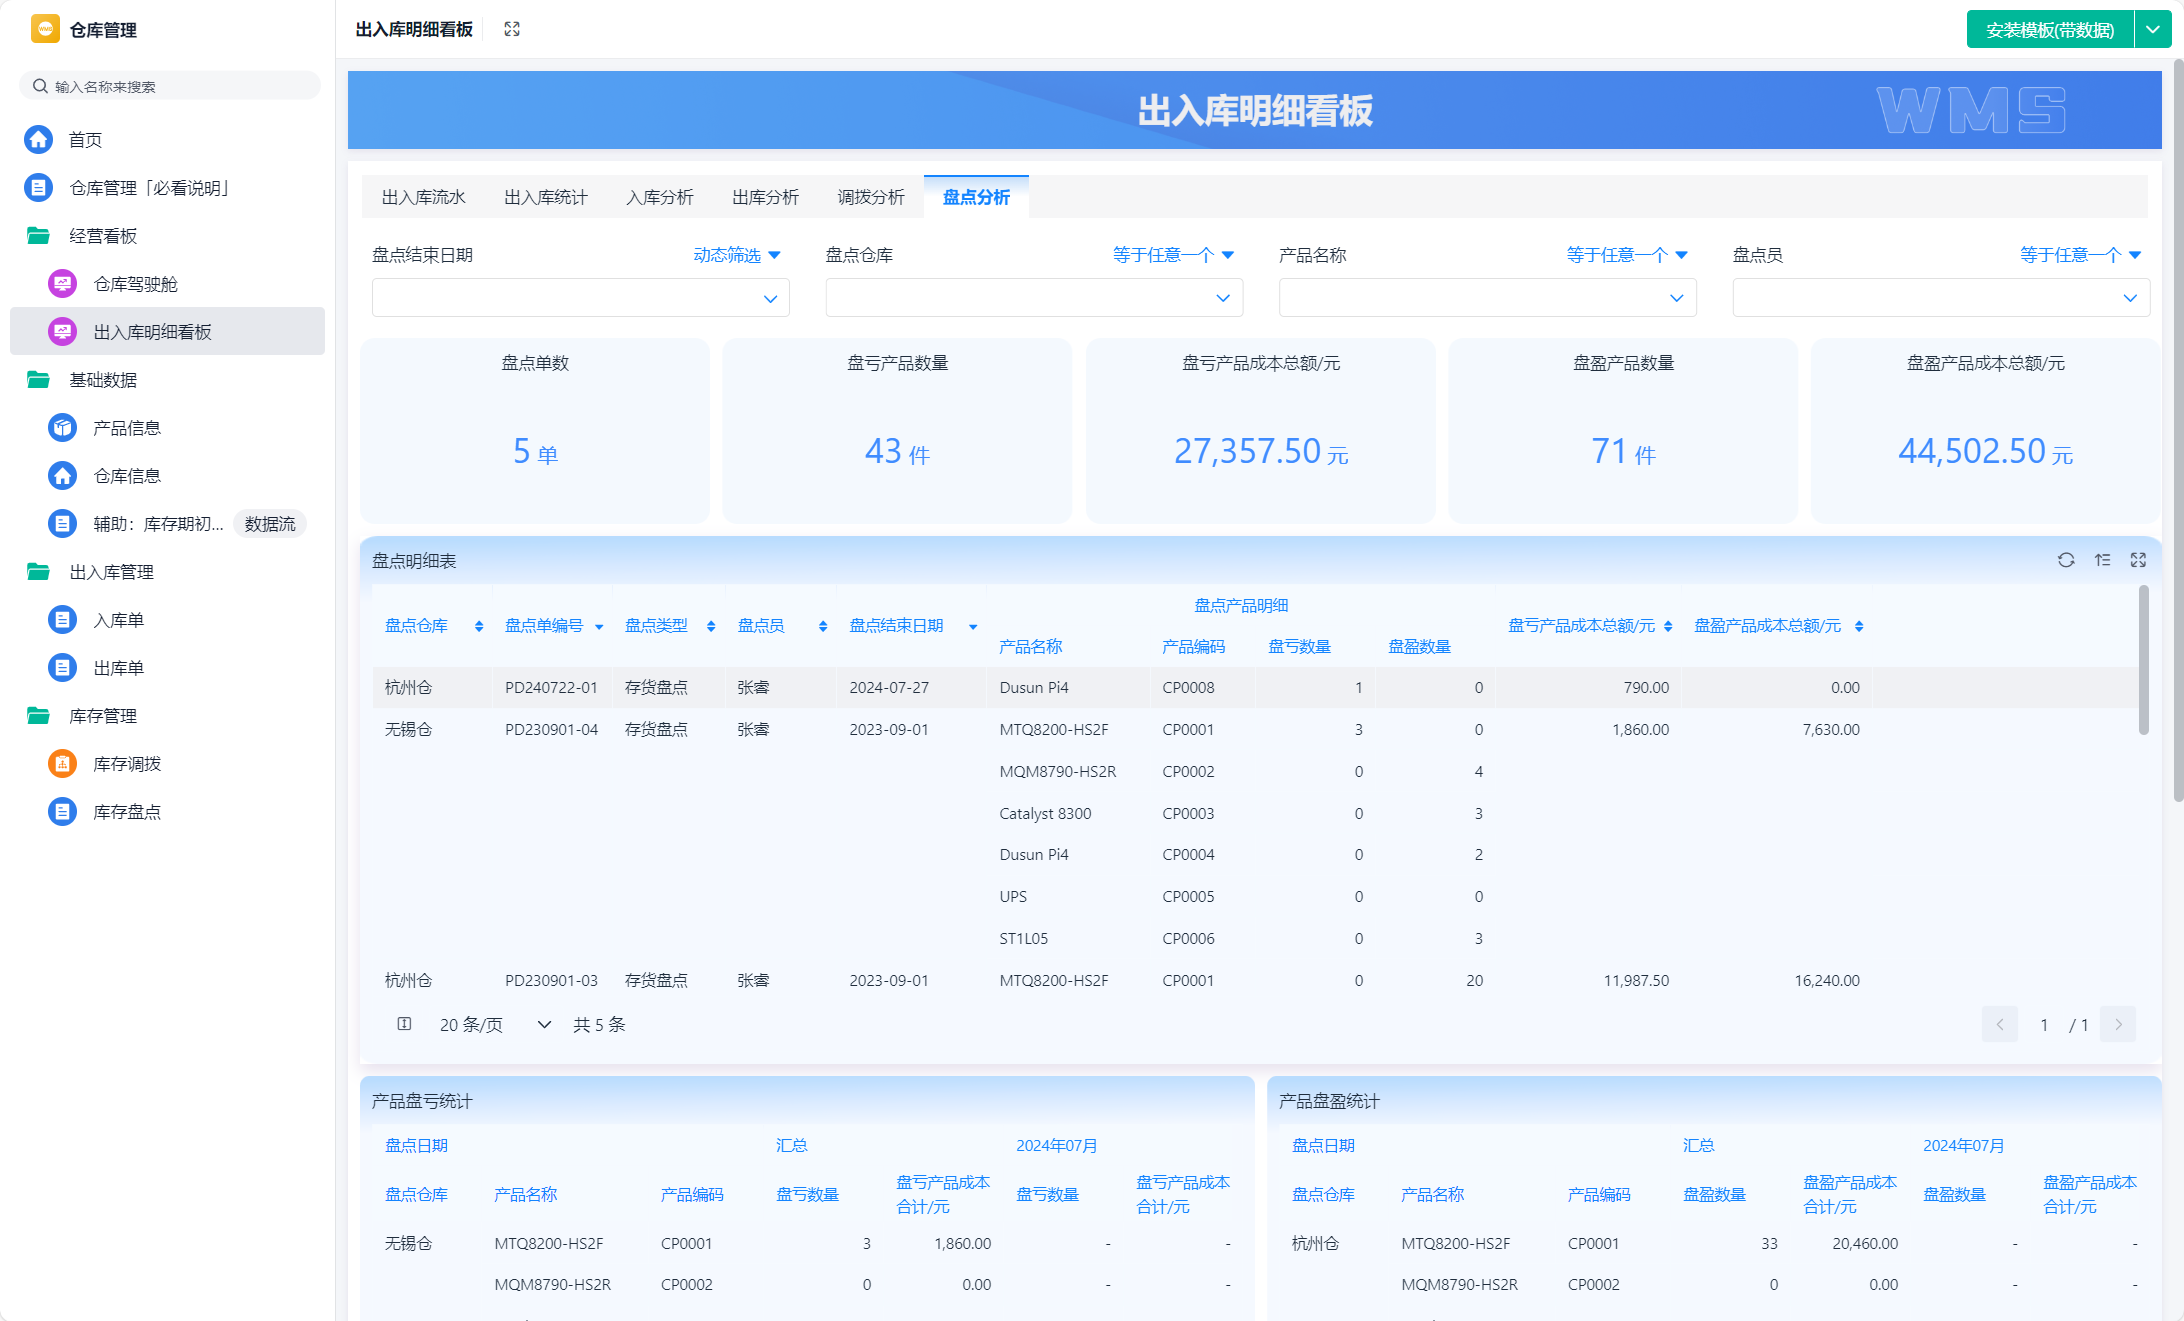
Task: Click the column layout icon beside 20 条/页
Action: [x=404, y=1024]
